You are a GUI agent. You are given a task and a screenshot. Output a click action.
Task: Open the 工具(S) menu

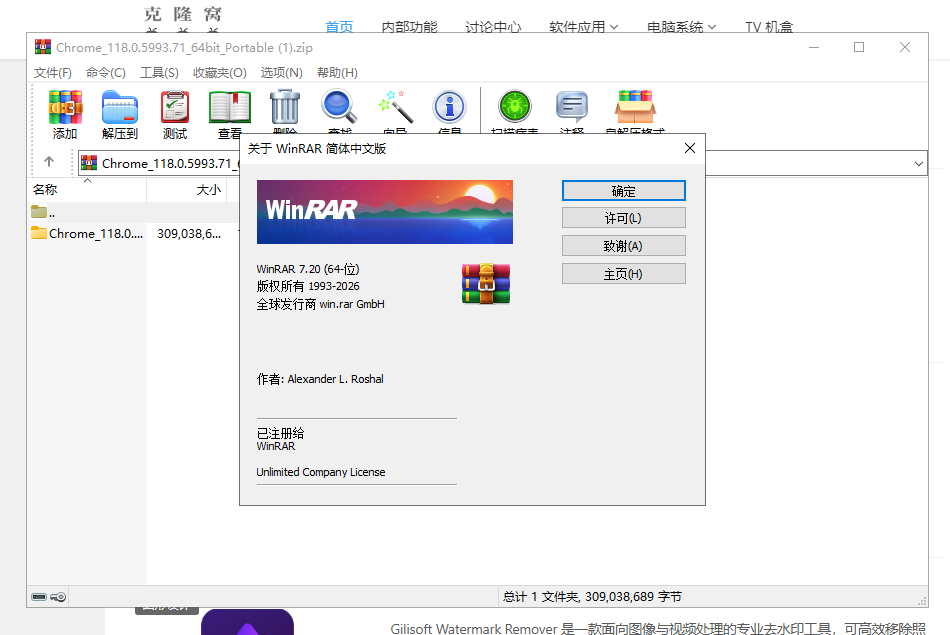[159, 73]
